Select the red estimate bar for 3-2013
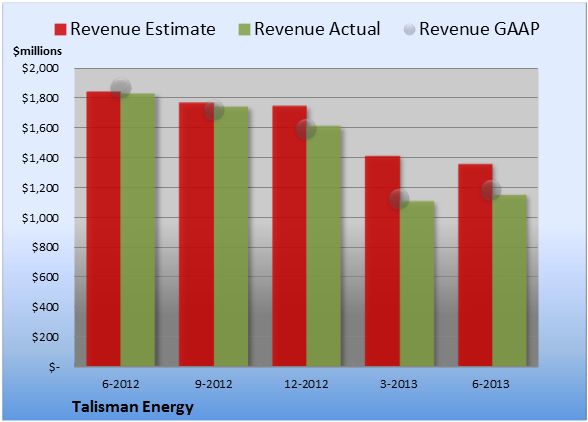 (x=382, y=261)
